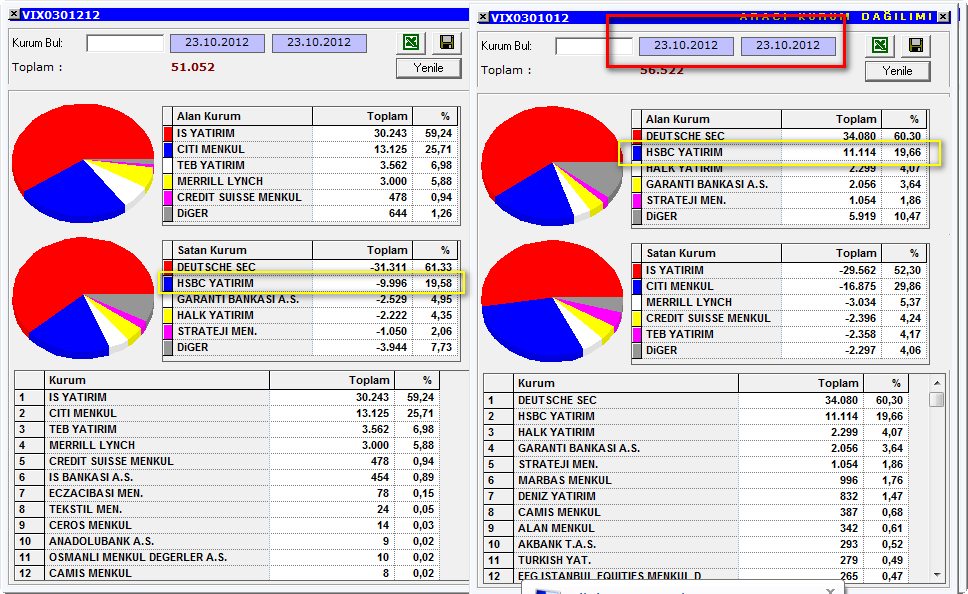Export right panel to Excel icon

pos(880,45)
